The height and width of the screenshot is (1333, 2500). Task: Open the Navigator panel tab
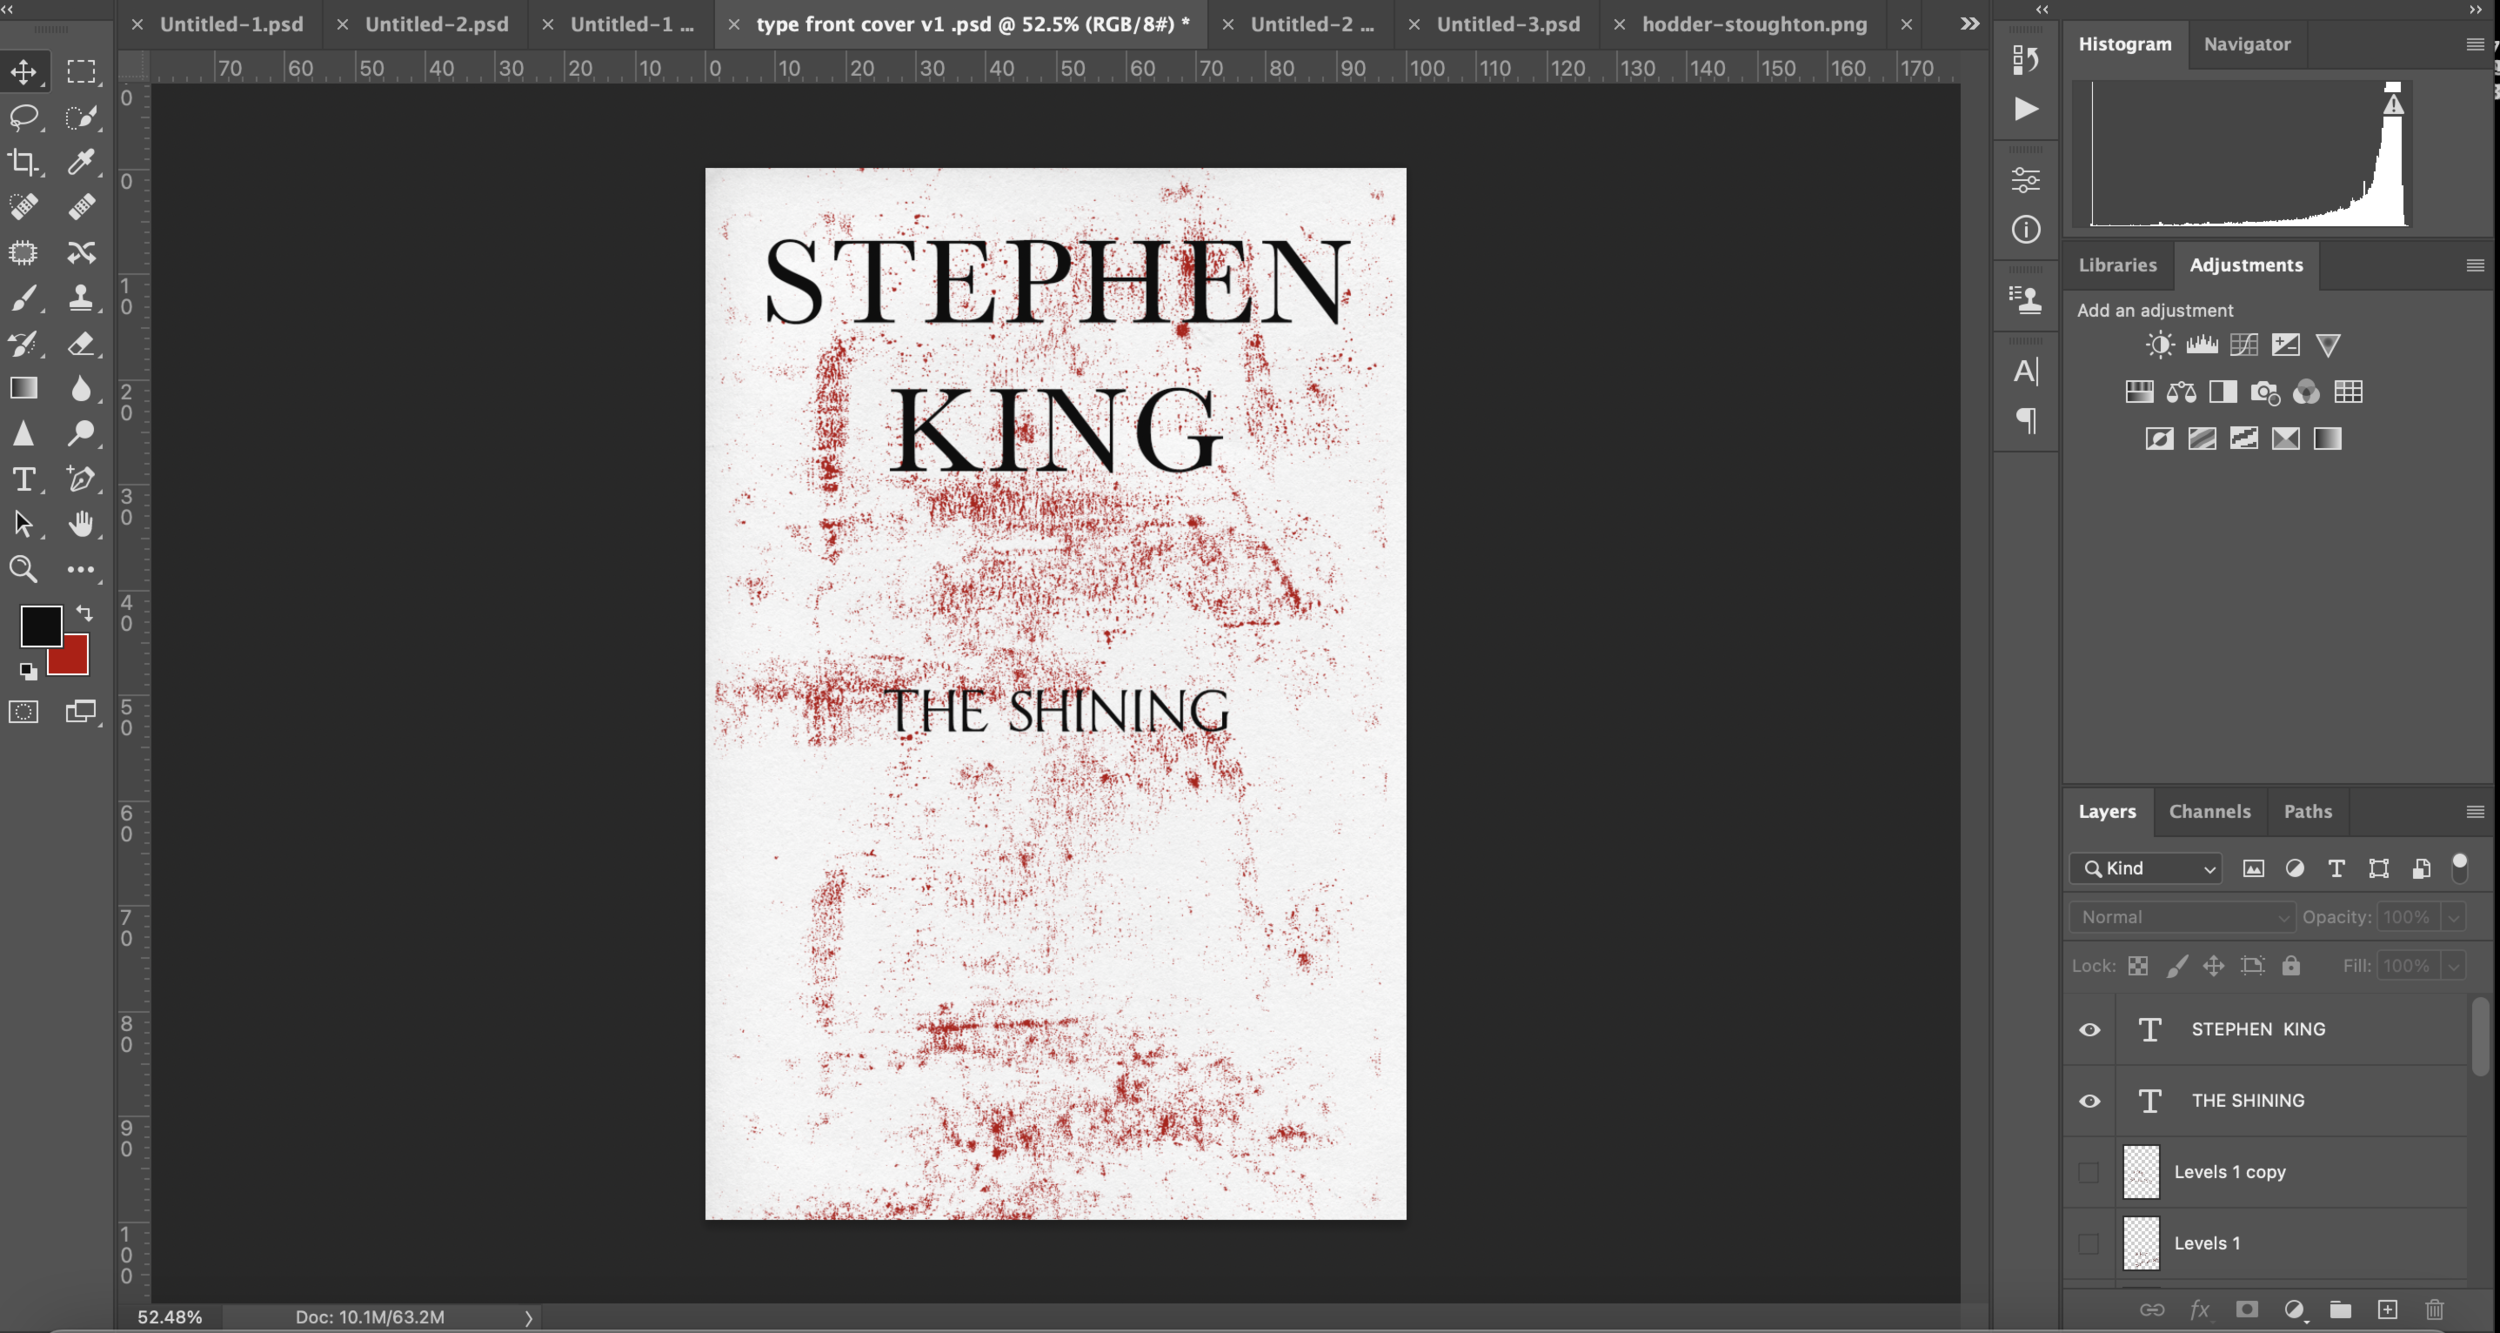(2246, 44)
